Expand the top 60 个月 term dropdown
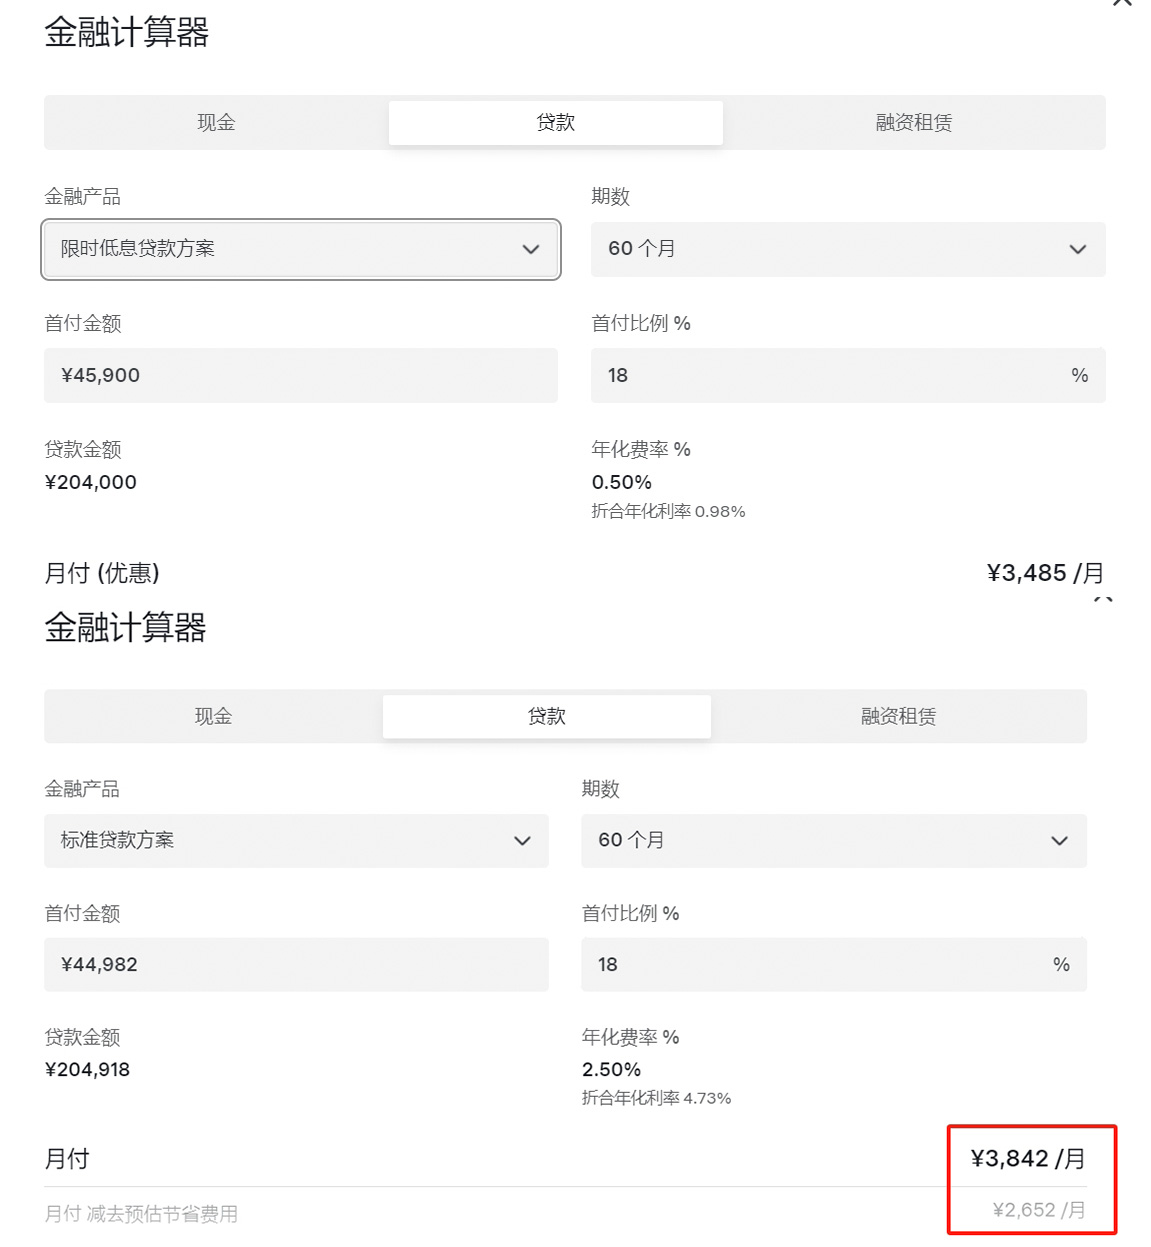1151x1247 pixels. [847, 249]
